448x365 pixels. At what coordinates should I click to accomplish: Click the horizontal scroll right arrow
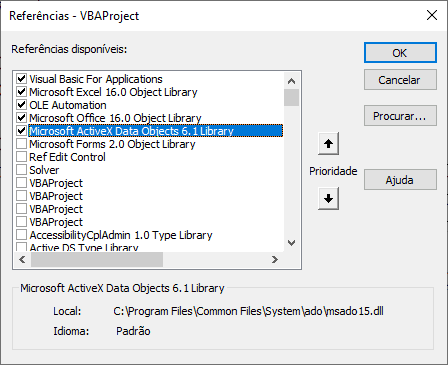pyautogui.click(x=275, y=259)
